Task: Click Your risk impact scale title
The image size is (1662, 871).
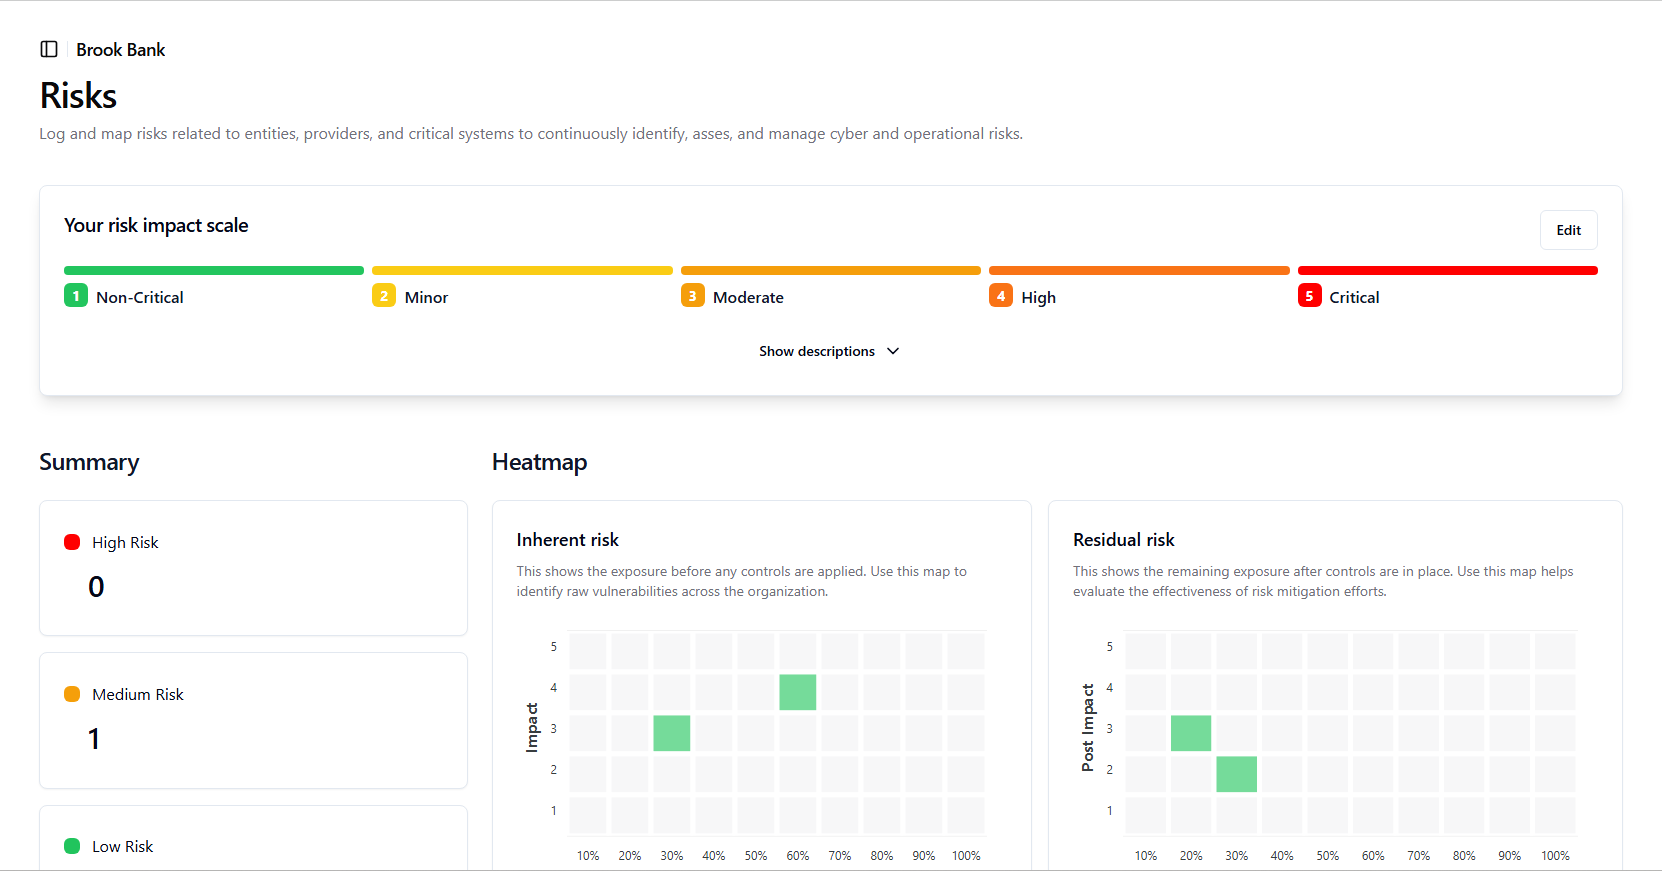Action: (156, 226)
